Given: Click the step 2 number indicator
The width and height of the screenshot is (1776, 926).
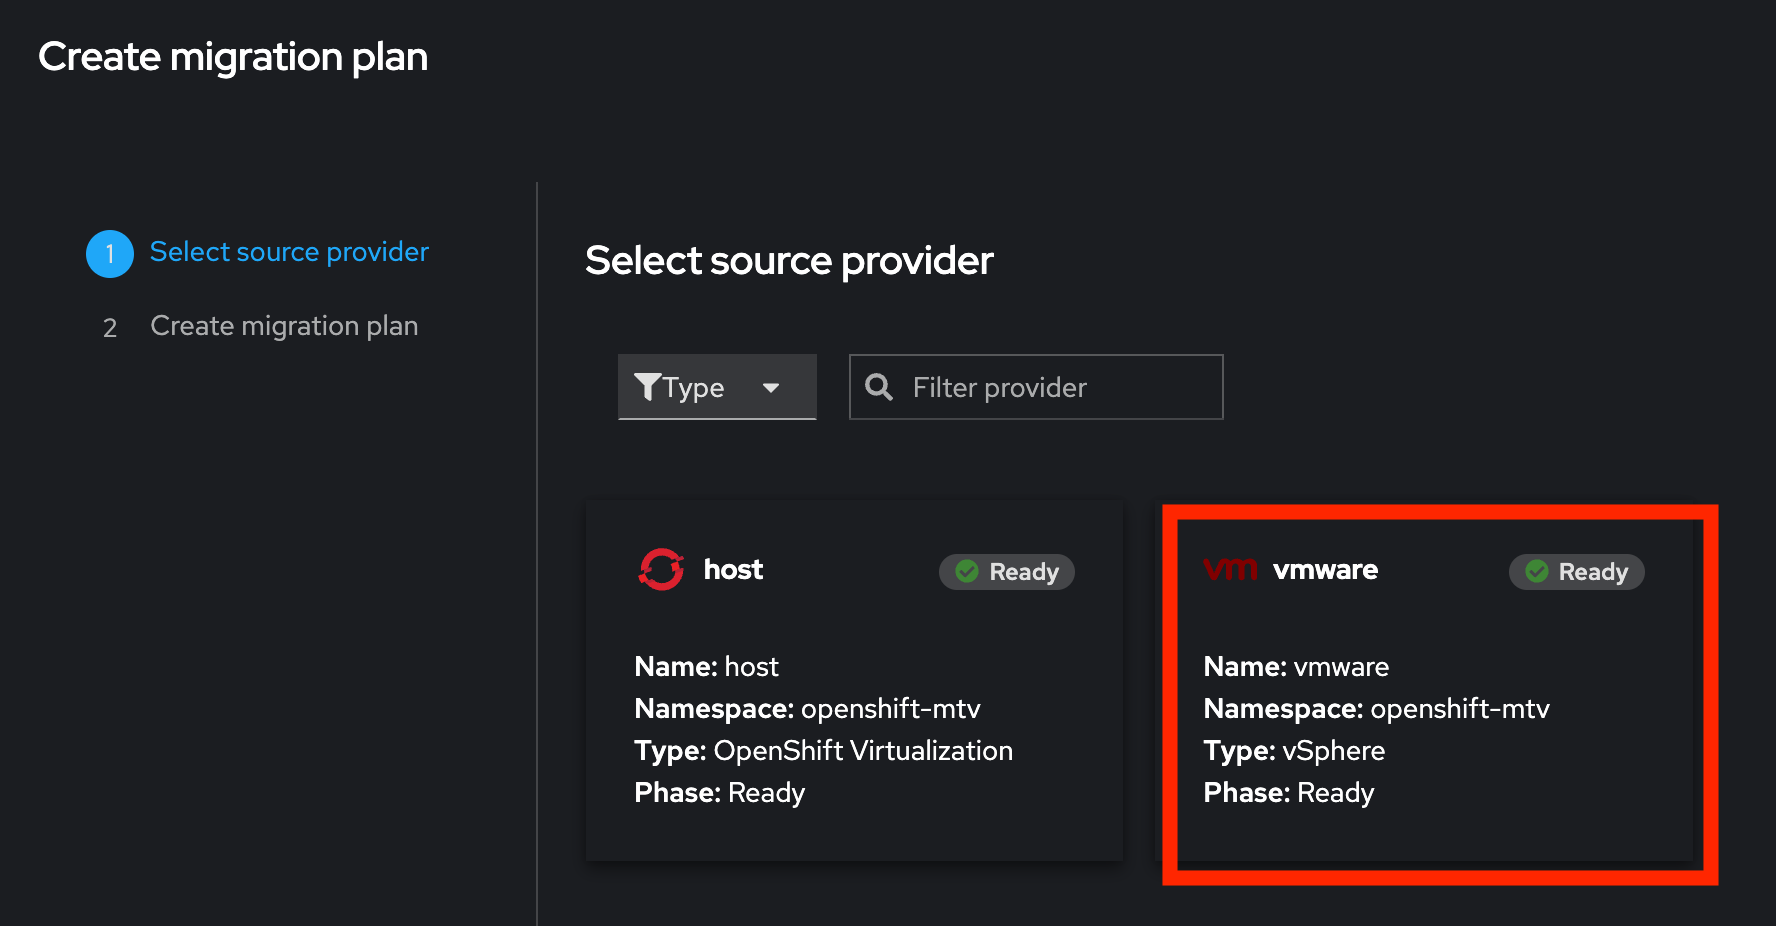Looking at the screenshot, I should [110, 327].
